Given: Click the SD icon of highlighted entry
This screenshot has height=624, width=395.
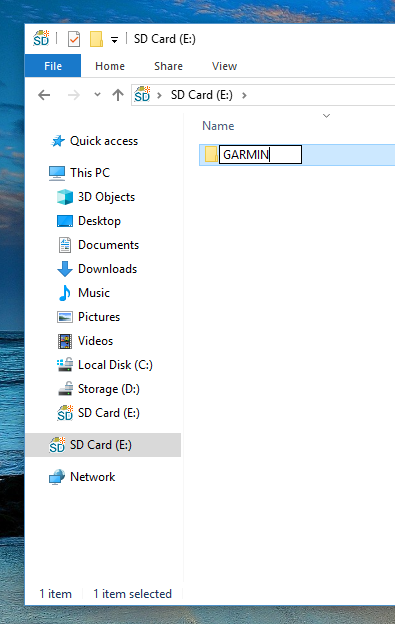Looking at the screenshot, I should 57,445.
